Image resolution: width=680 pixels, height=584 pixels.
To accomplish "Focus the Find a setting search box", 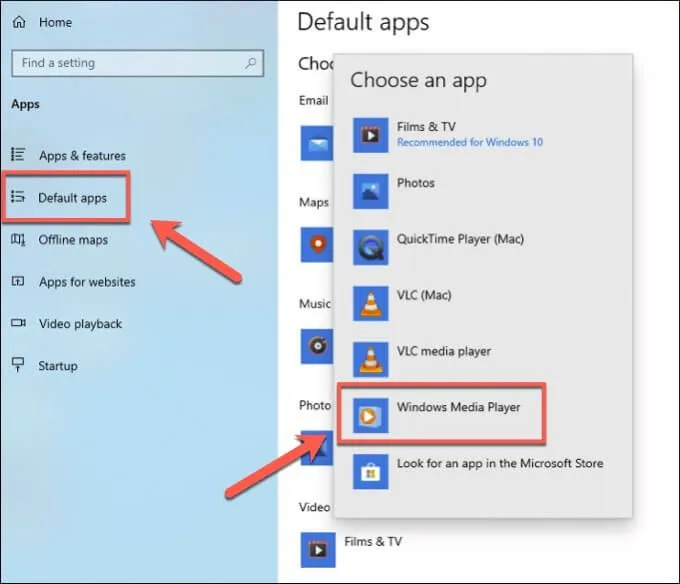I will 137,63.
